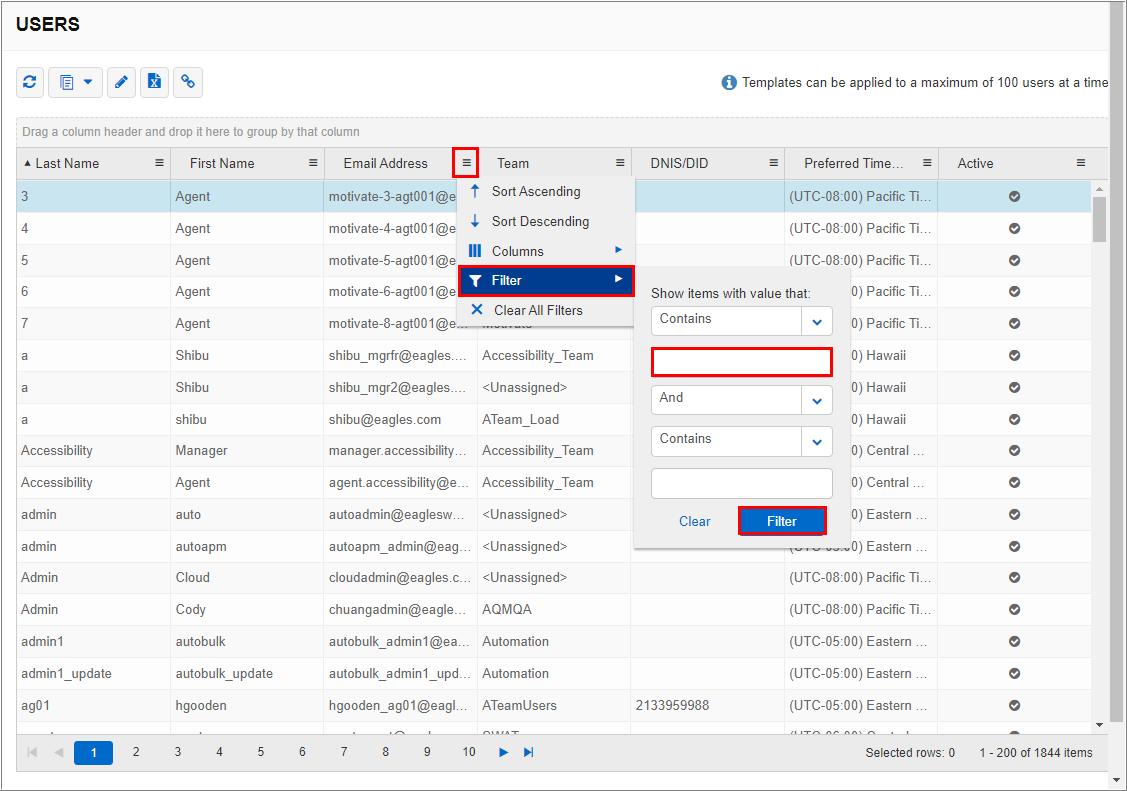Copy user link with chain icon
1127x791 pixels.
point(188,82)
